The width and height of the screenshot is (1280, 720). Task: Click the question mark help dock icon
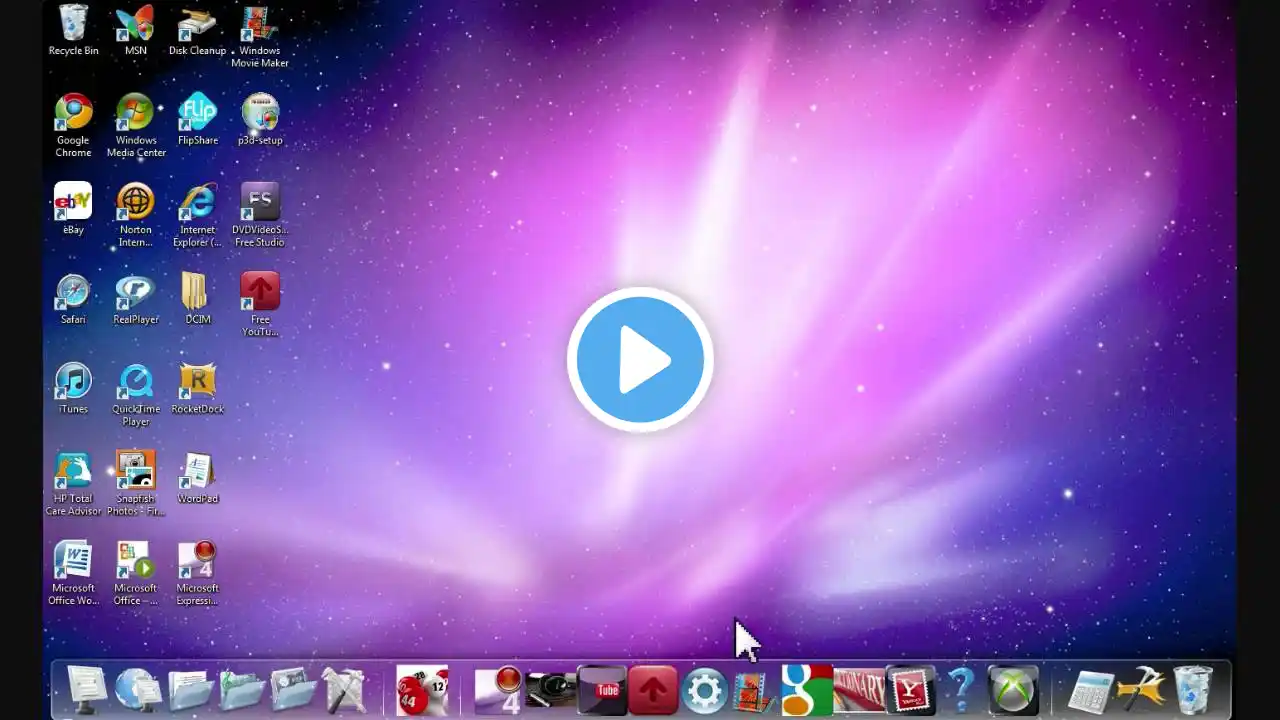960,690
